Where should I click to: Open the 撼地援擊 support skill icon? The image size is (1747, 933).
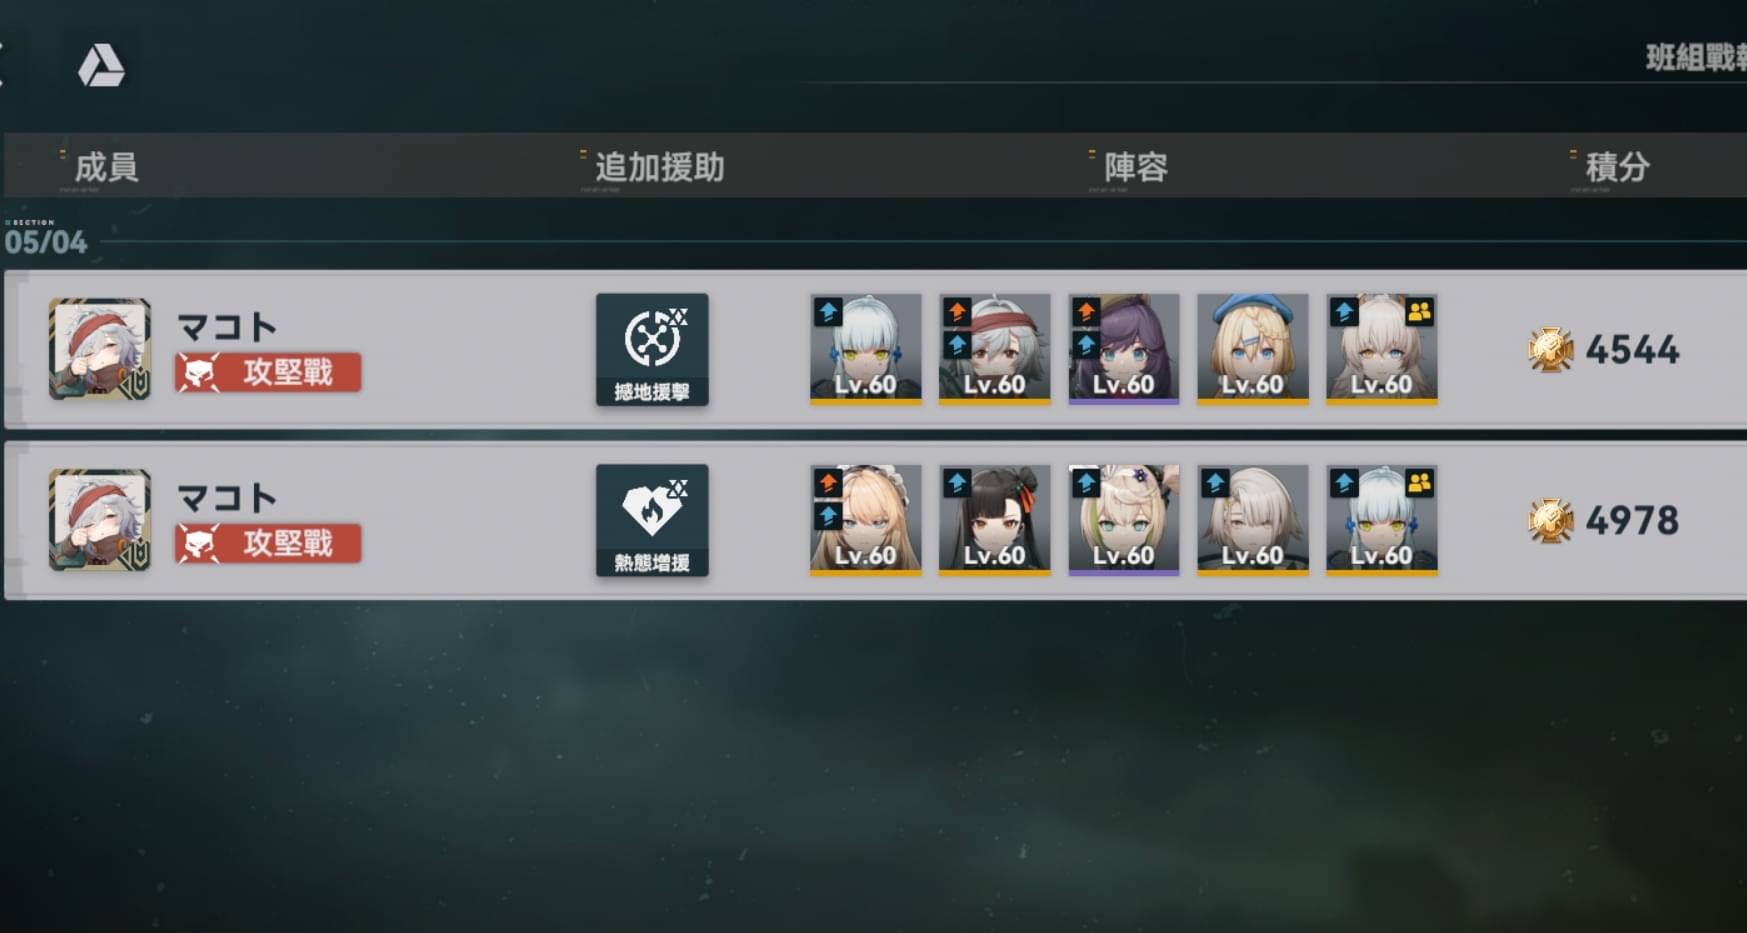[652, 349]
